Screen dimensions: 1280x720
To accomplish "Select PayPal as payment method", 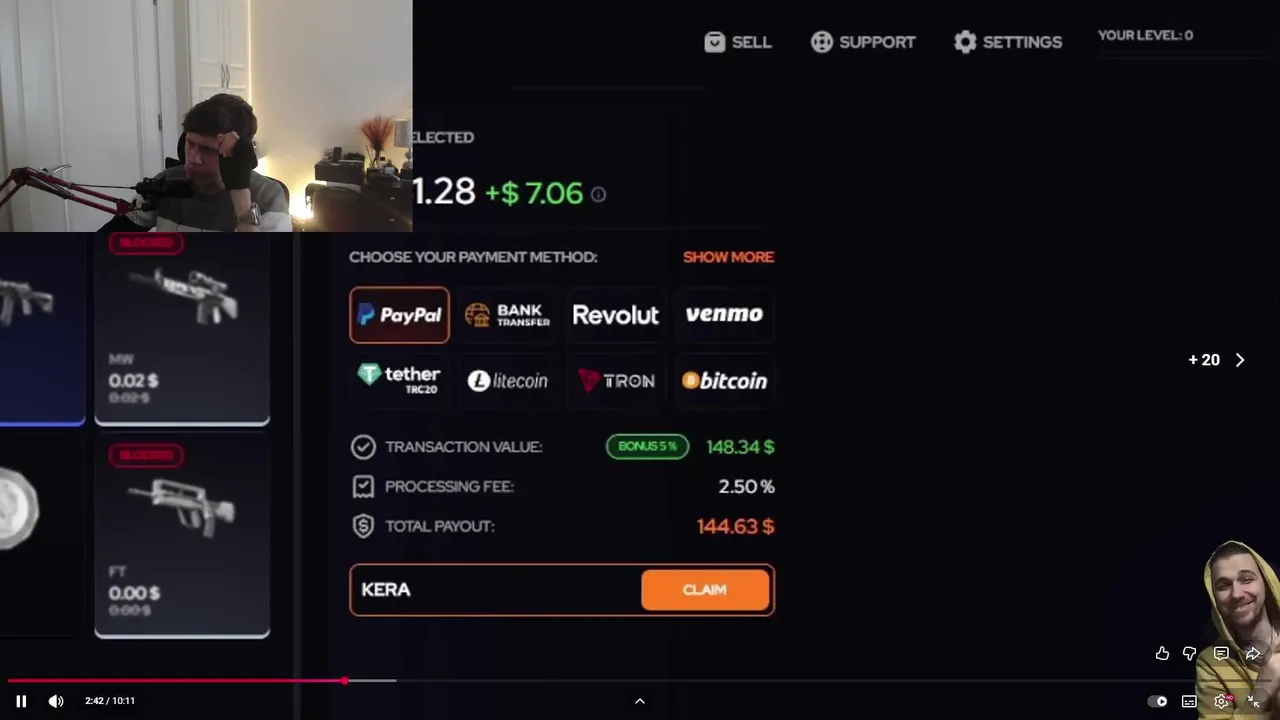I will [399, 315].
